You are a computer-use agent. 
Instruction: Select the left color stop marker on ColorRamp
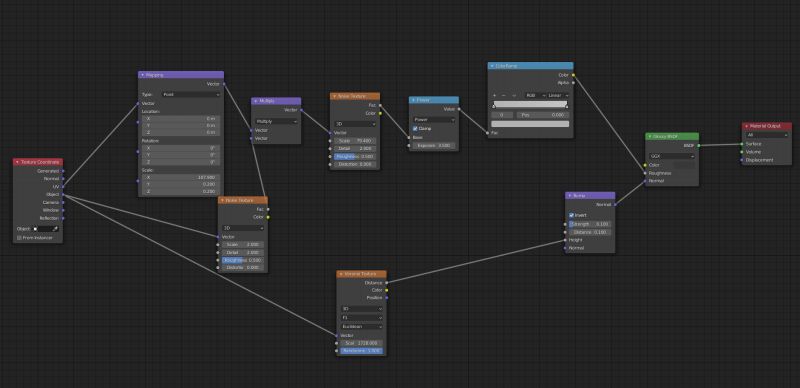pos(494,107)
